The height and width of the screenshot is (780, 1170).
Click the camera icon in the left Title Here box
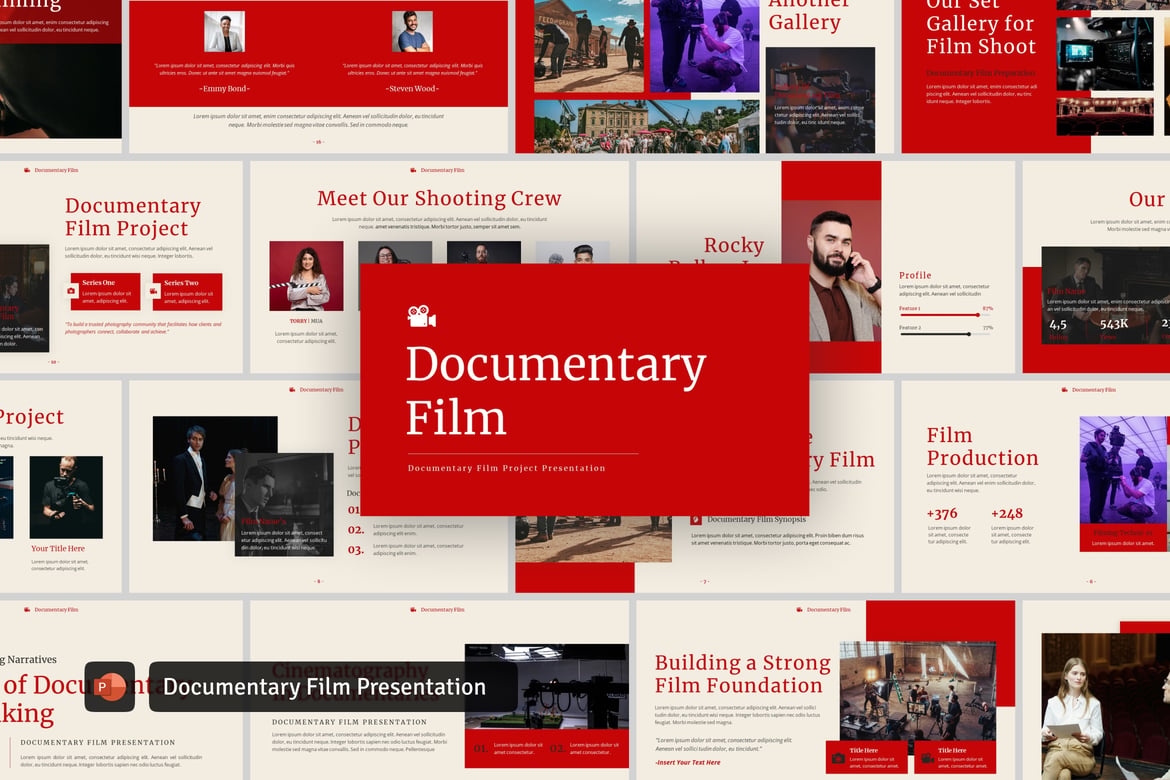point(838,758)
